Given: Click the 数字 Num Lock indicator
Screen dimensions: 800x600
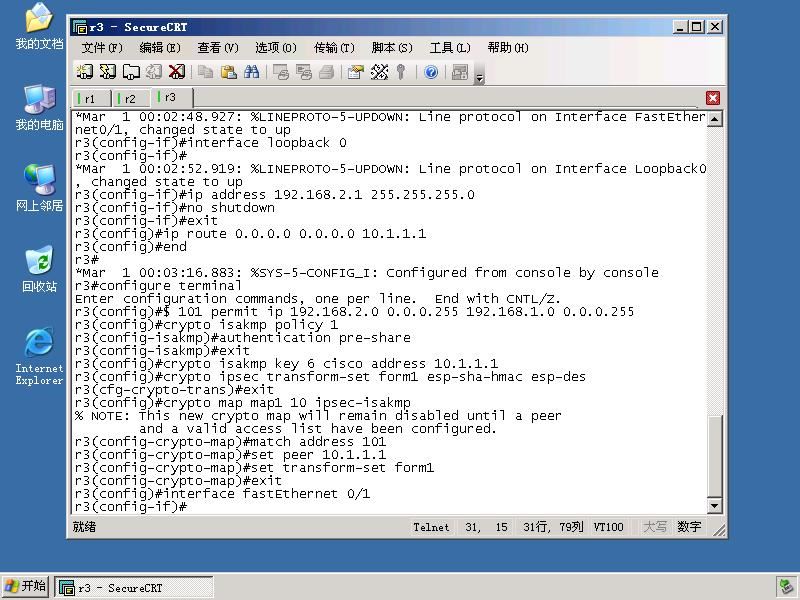Looking at the screenshot, I should 689,527.
